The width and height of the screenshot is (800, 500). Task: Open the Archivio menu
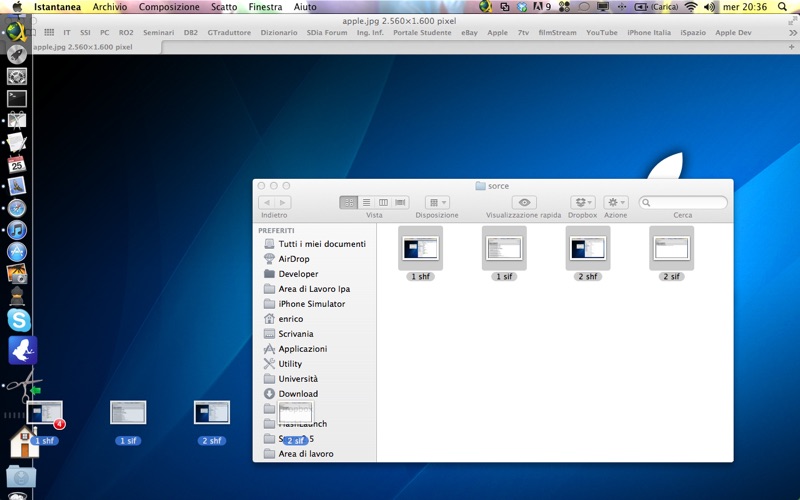(x=110, y=7)
